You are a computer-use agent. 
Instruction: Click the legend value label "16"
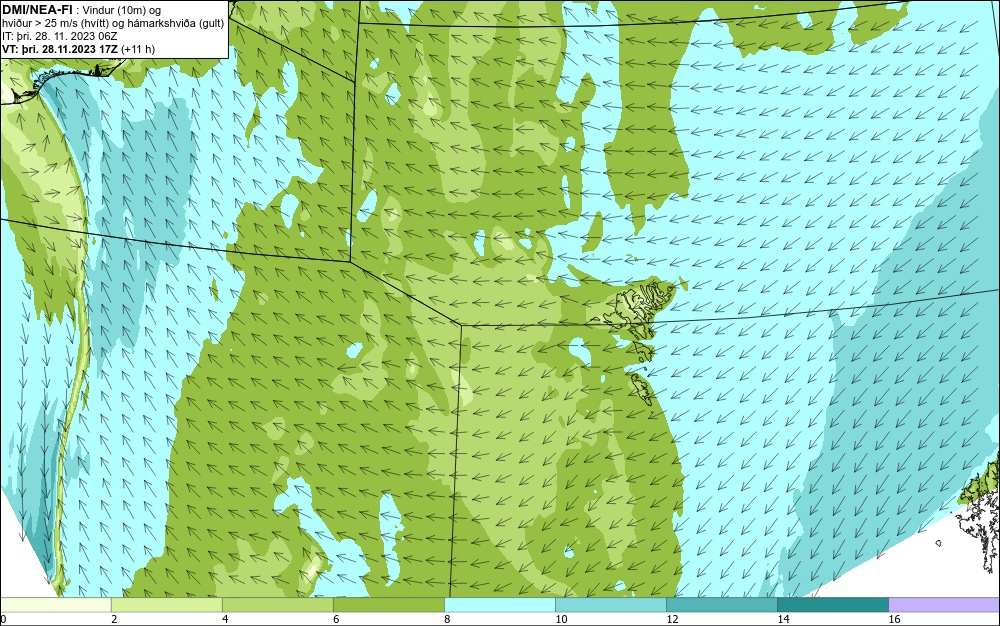click(x=894, y=619)
